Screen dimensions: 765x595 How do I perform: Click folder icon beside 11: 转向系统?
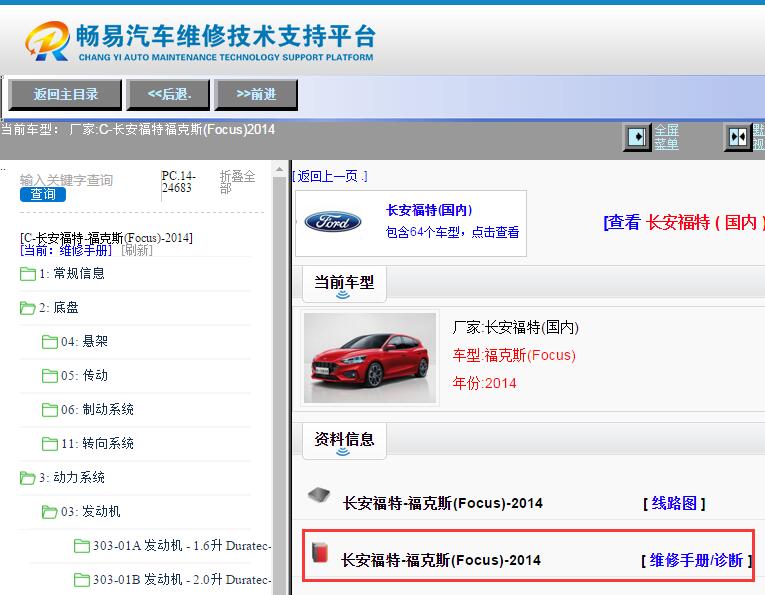50,444
